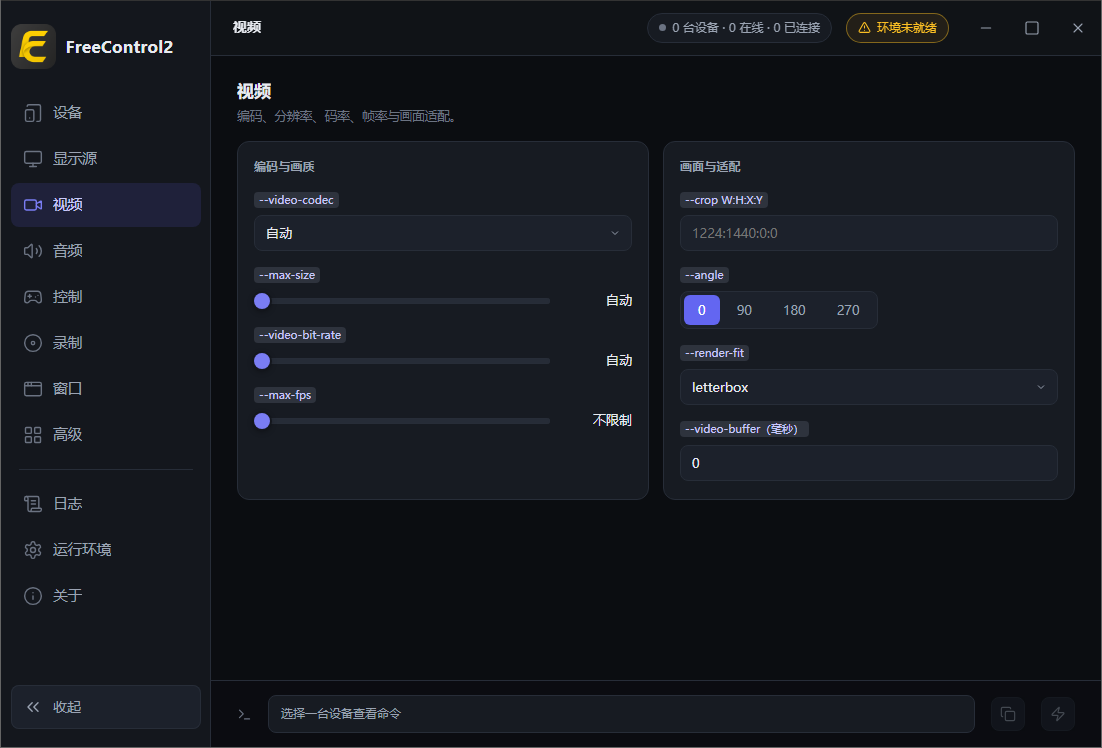Click the command preview text box
1102x748 pixels.
621,714
